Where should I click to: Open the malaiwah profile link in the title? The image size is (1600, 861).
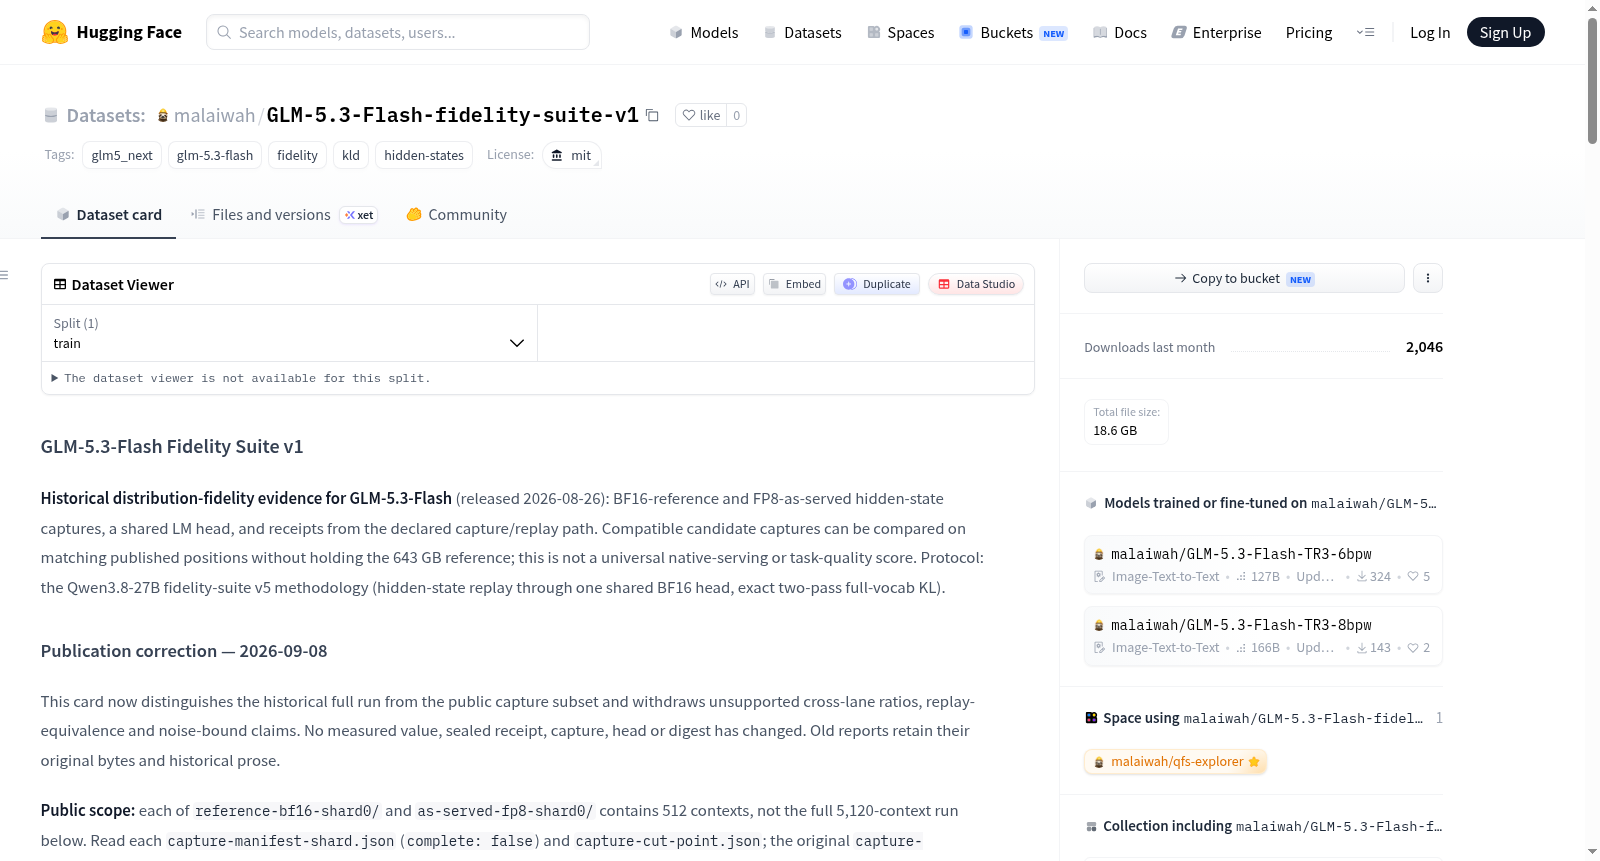click(214, 115)
